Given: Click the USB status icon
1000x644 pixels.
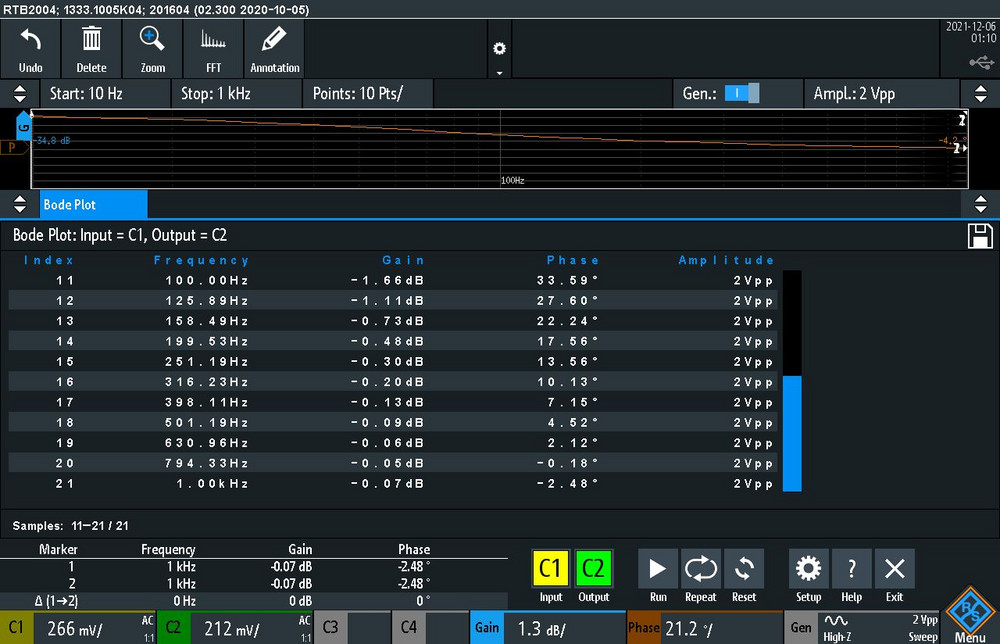Looking at the screenshot, I should tap(982, 62).
